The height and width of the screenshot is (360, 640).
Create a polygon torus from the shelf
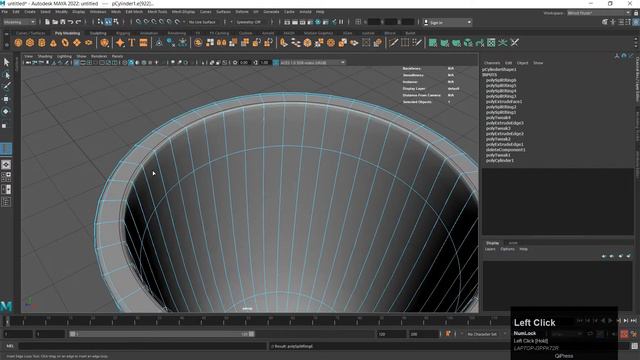click(65, 42)
